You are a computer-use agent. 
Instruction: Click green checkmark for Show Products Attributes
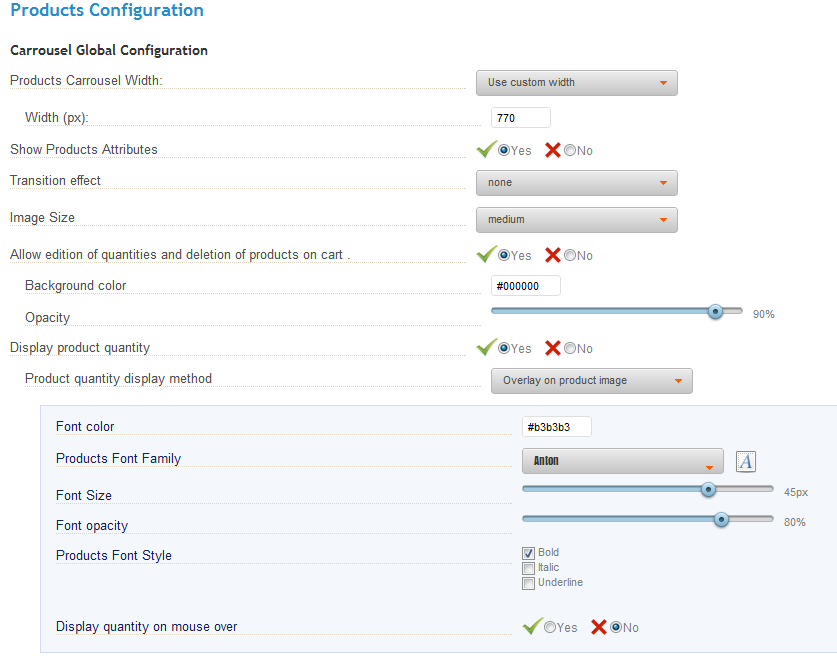pos(487,150)
